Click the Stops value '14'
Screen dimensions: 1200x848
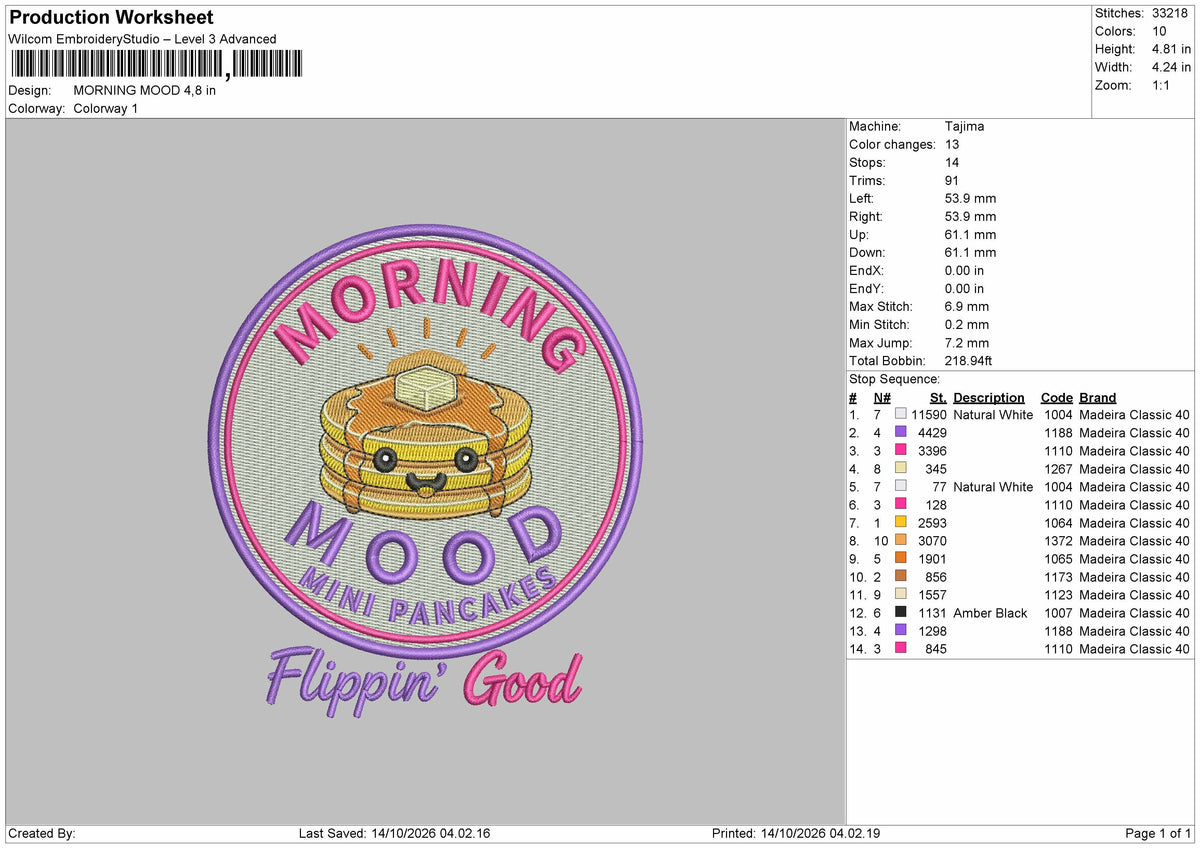pyautogui.click(x=952, y=162)
